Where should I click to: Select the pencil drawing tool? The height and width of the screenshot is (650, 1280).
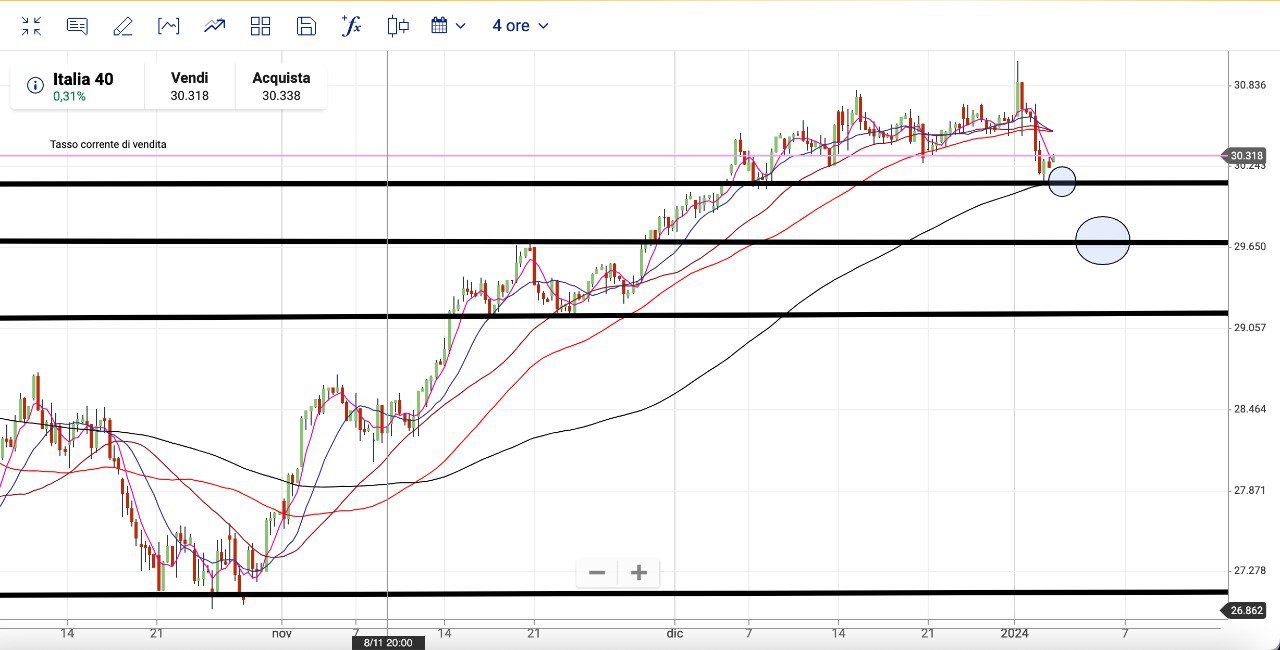pos(123,26)
